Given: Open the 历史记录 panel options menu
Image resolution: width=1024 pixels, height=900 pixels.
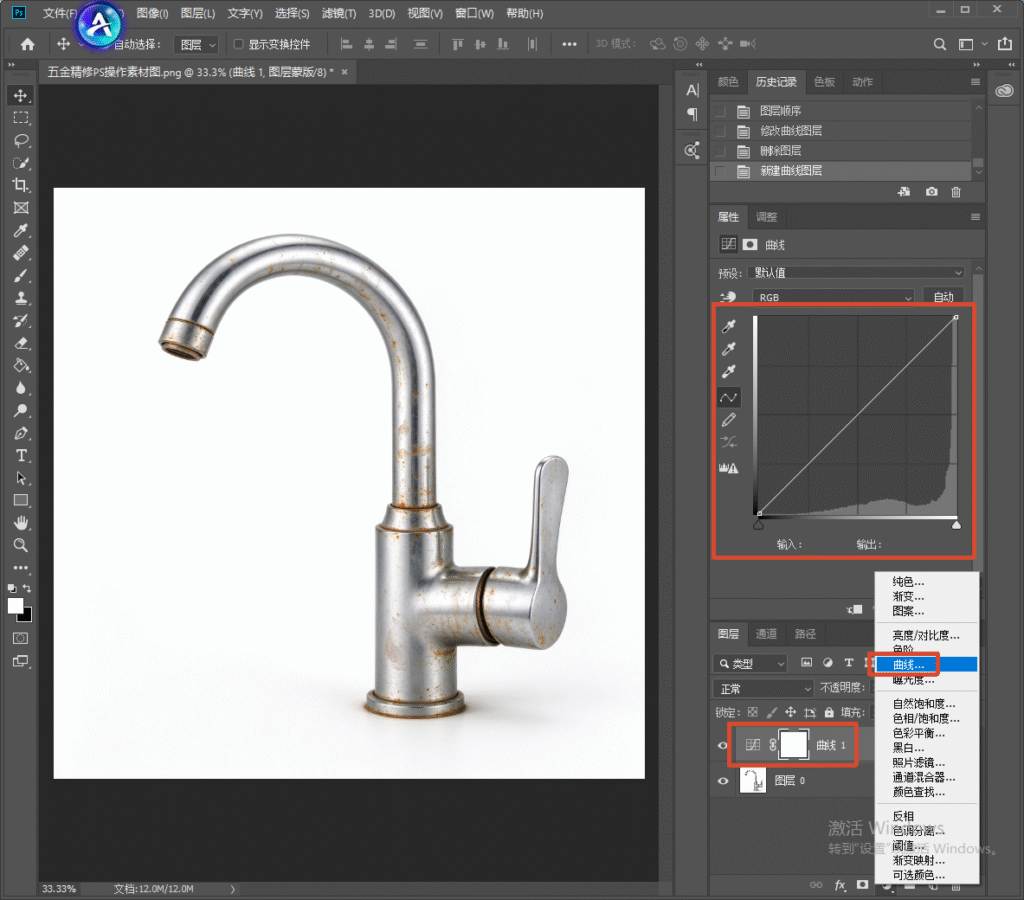Looking at the screenshot, I should [975, 82].
